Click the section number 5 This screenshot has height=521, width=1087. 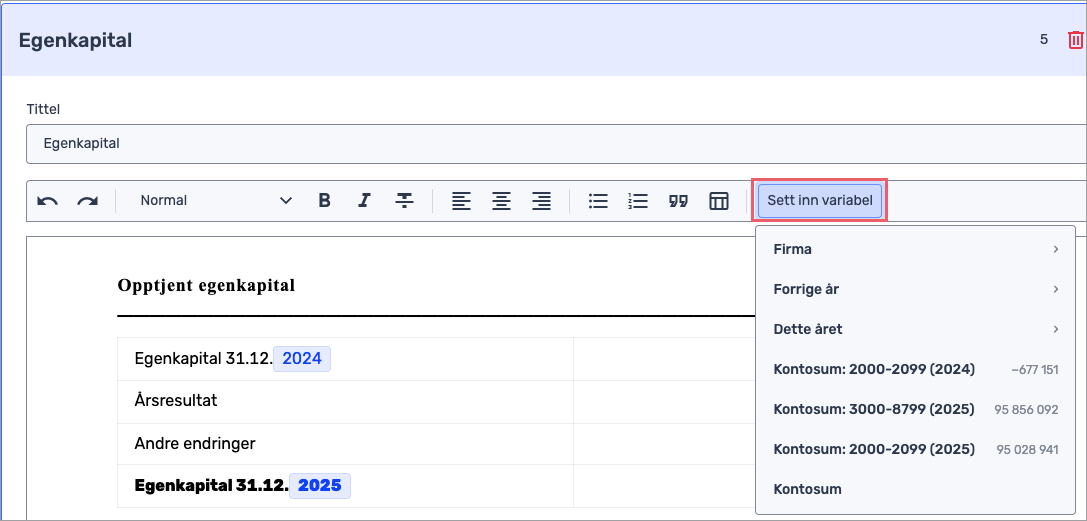tap(1044, 39)
